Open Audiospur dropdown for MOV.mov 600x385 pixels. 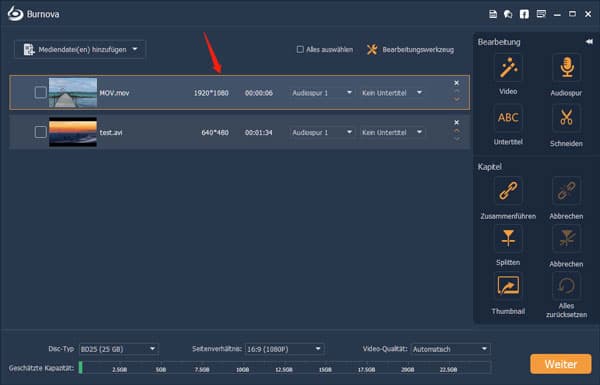pos(321,93)
